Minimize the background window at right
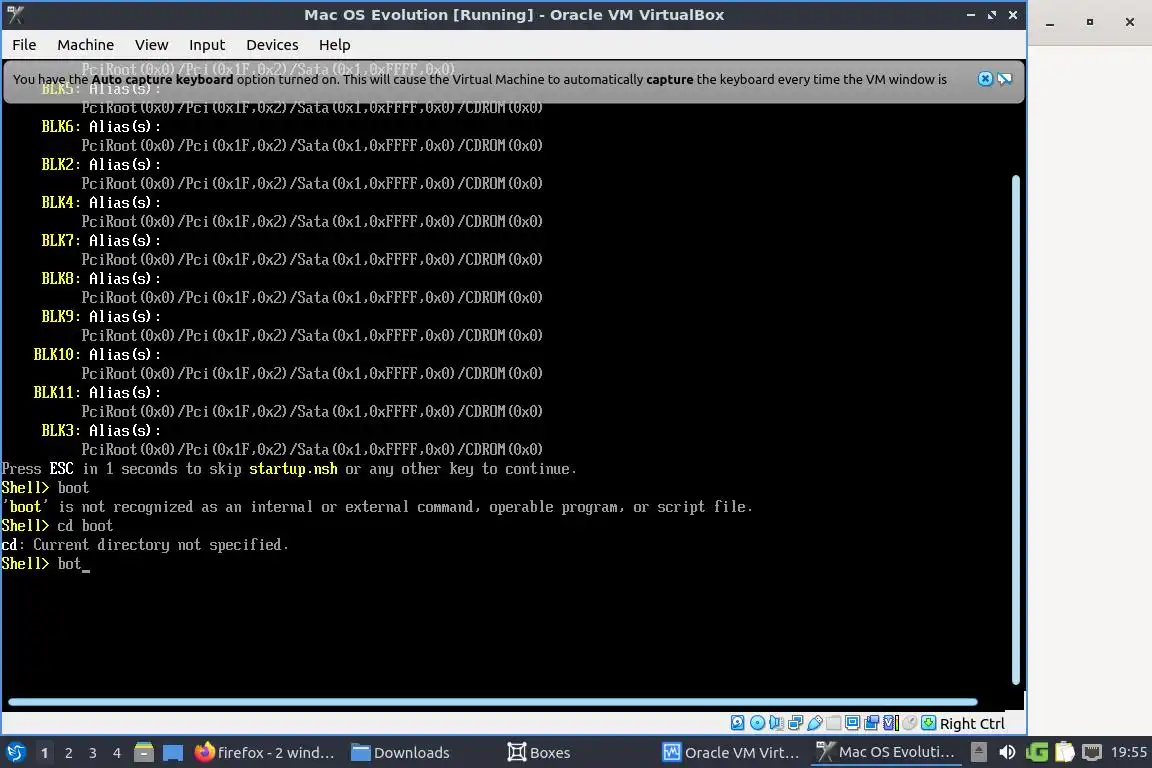This screenshot has width=1152, height=768. point(1050,23)
